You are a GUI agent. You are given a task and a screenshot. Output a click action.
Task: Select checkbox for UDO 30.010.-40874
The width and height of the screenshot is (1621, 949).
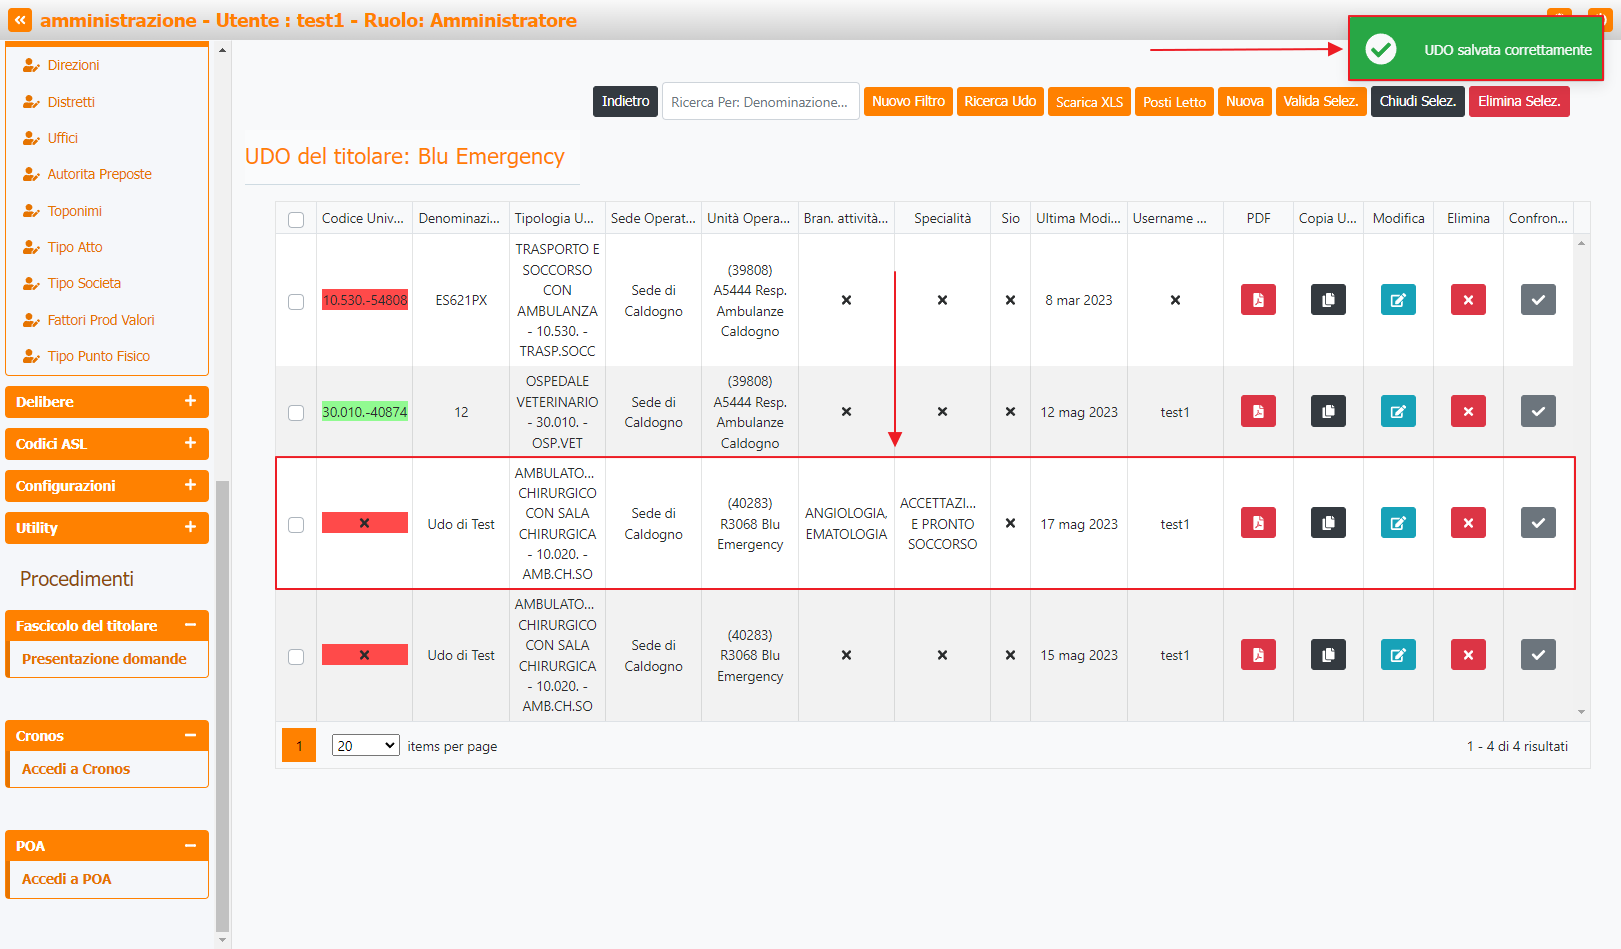click(296, 412)
